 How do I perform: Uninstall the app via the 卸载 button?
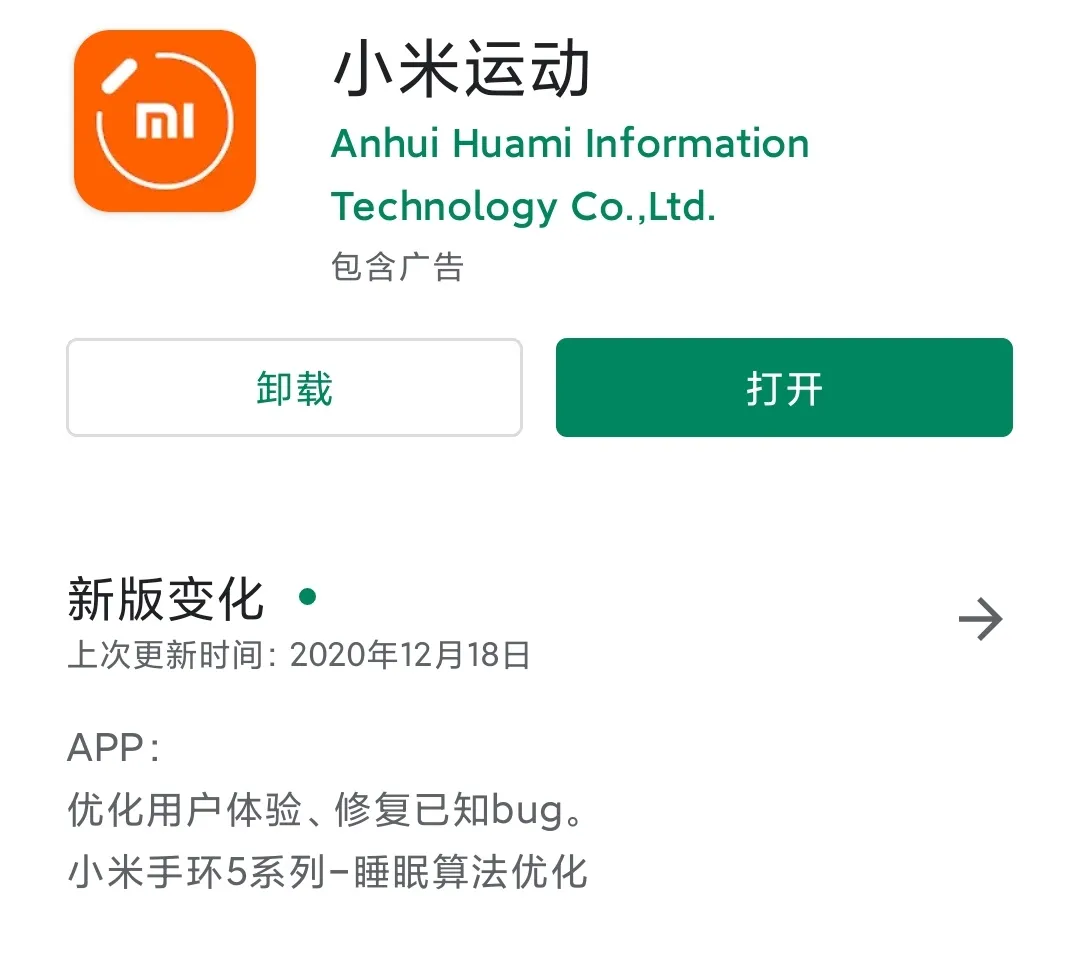pyautogui.click(x=294, y=387)
